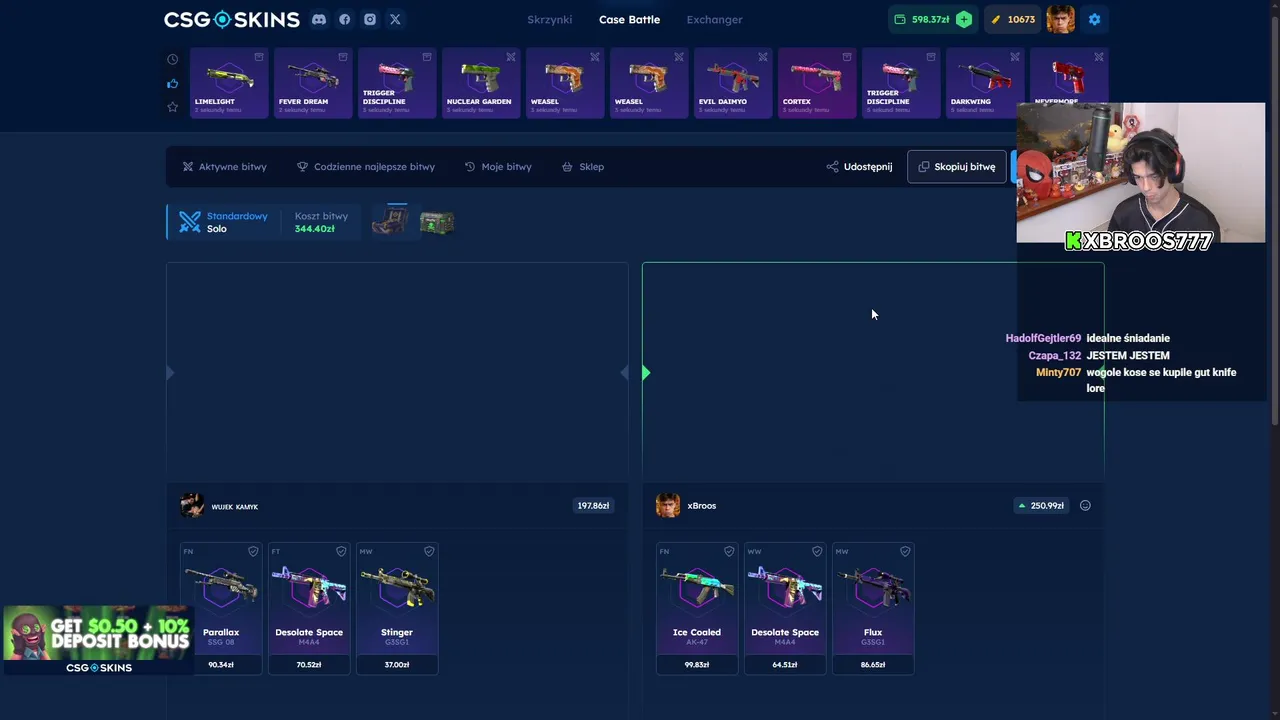Click the Skopiuj bitwę button
Image resolution: width=1280 pixels, height=720 pixels.
pos(957,167)
